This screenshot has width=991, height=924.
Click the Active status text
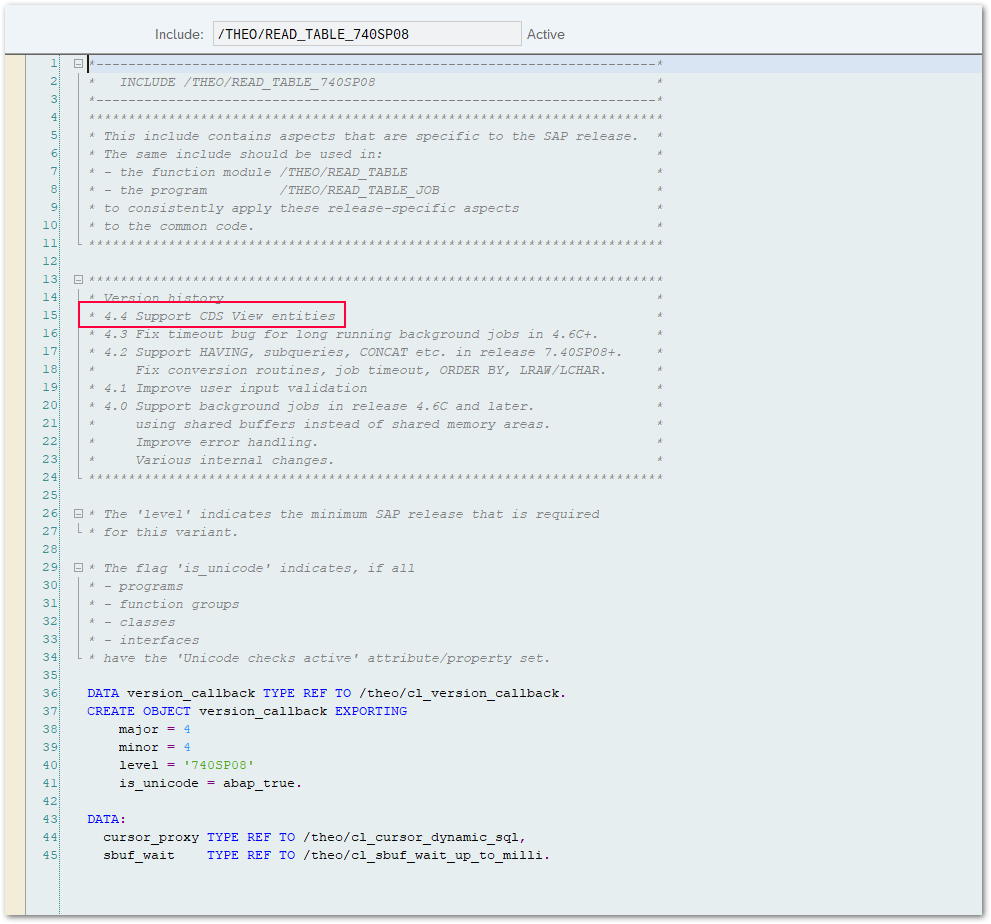click(546, 34)
